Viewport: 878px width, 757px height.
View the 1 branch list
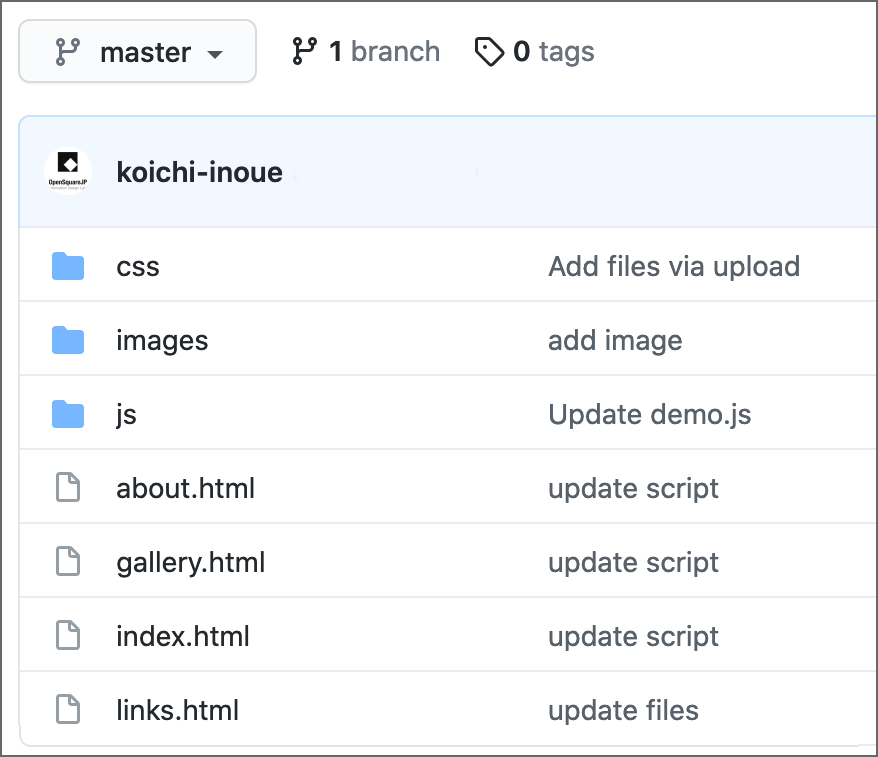point(384,52)
